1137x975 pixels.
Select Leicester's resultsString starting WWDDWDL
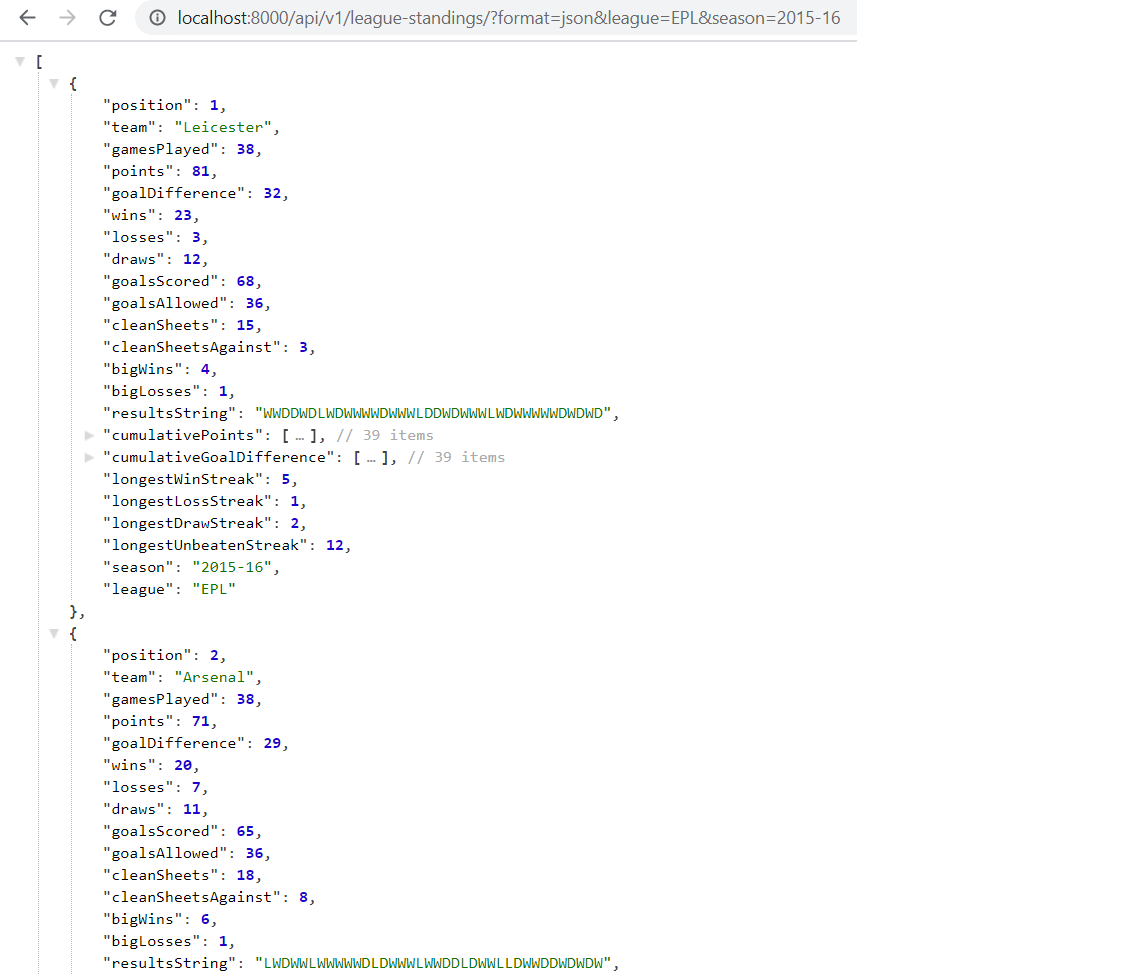coord(433,413)
